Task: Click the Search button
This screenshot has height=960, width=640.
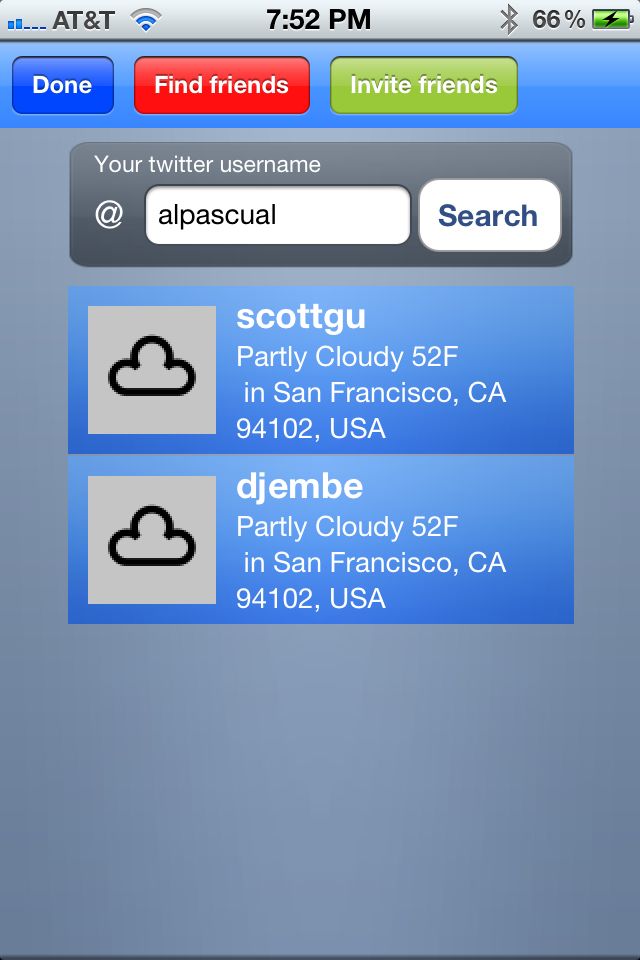Action: click(x=489, y=216)
